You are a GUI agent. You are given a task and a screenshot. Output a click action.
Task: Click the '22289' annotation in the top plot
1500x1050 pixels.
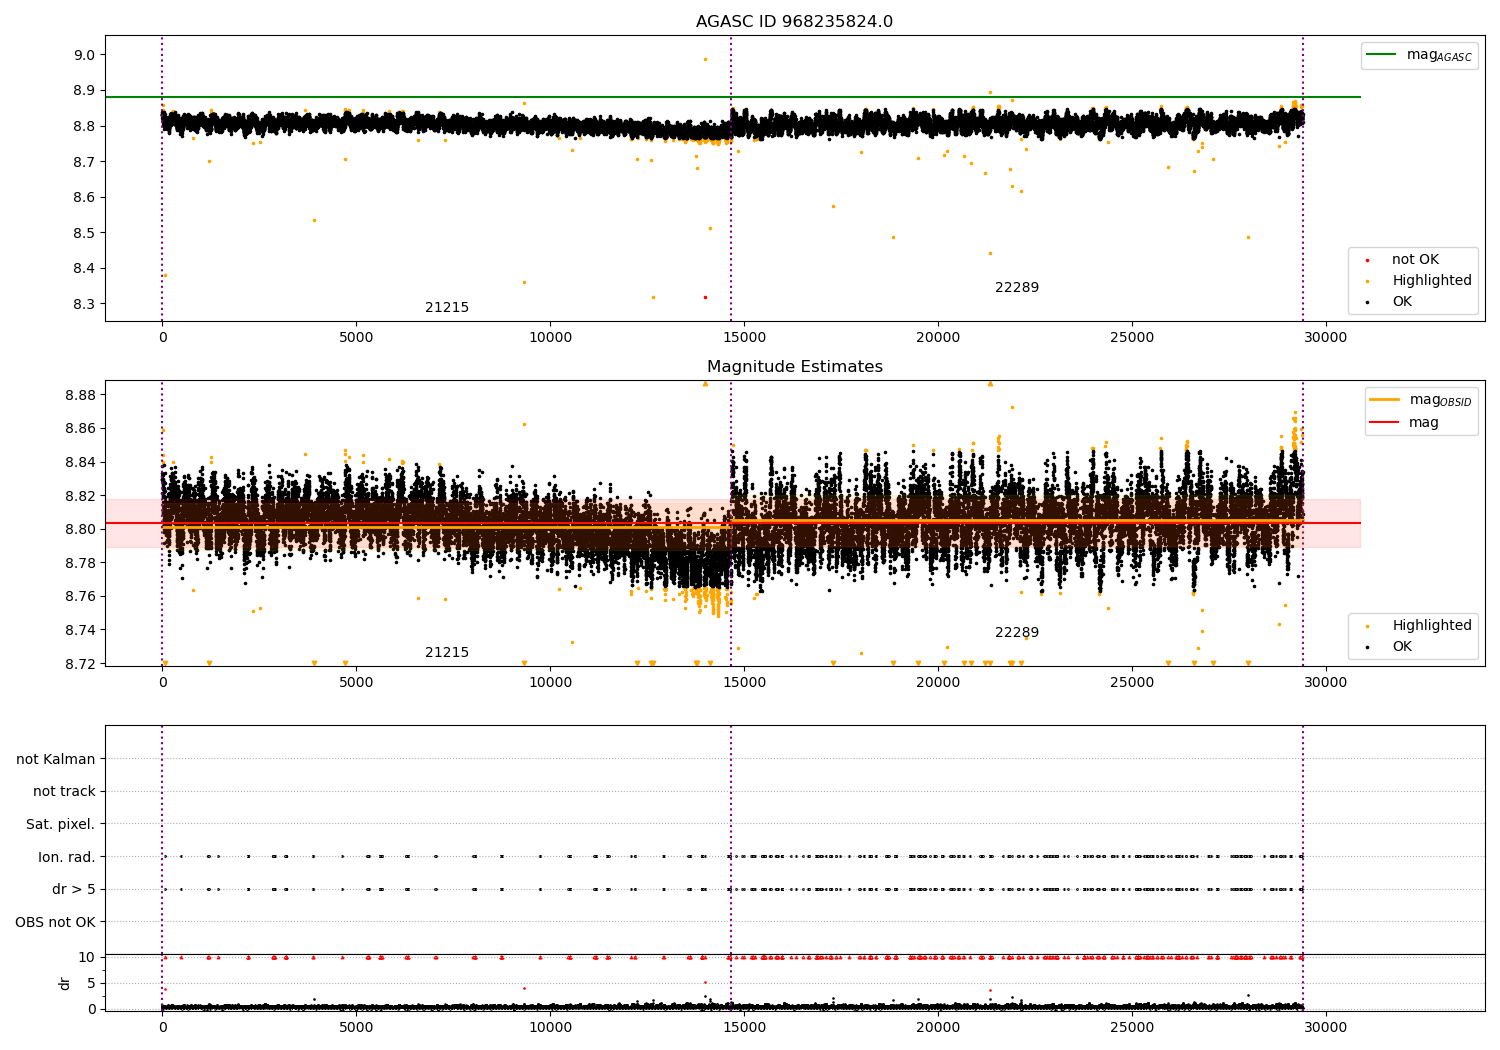pyautogui.click(x=1017, y=288)
